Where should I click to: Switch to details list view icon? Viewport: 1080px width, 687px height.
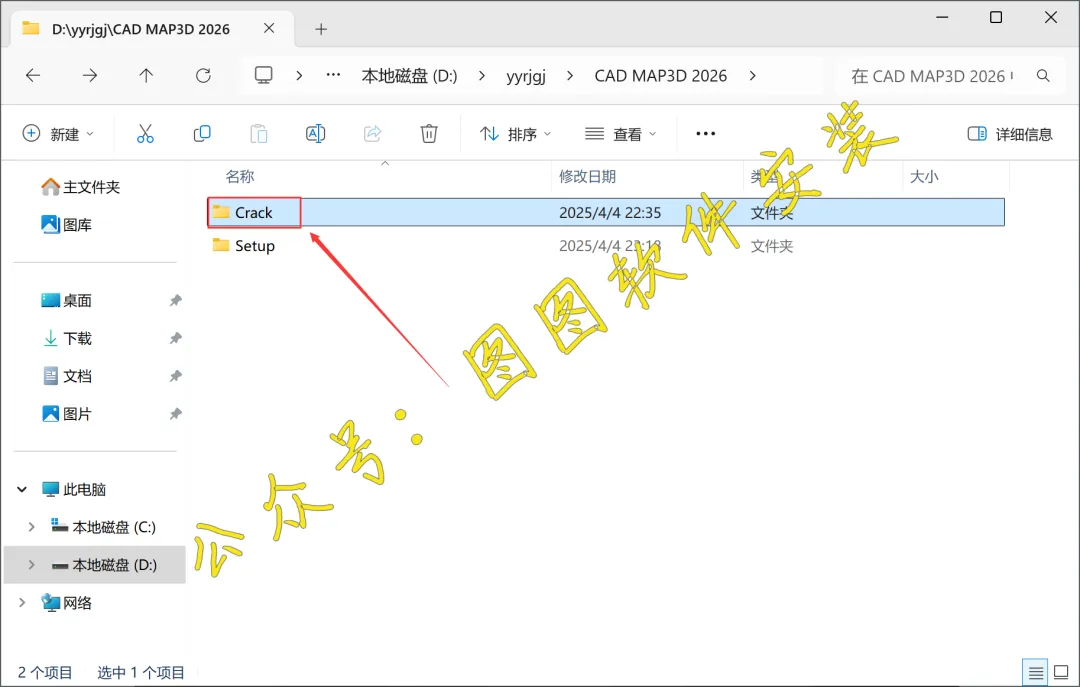[x=1035, y=673]
